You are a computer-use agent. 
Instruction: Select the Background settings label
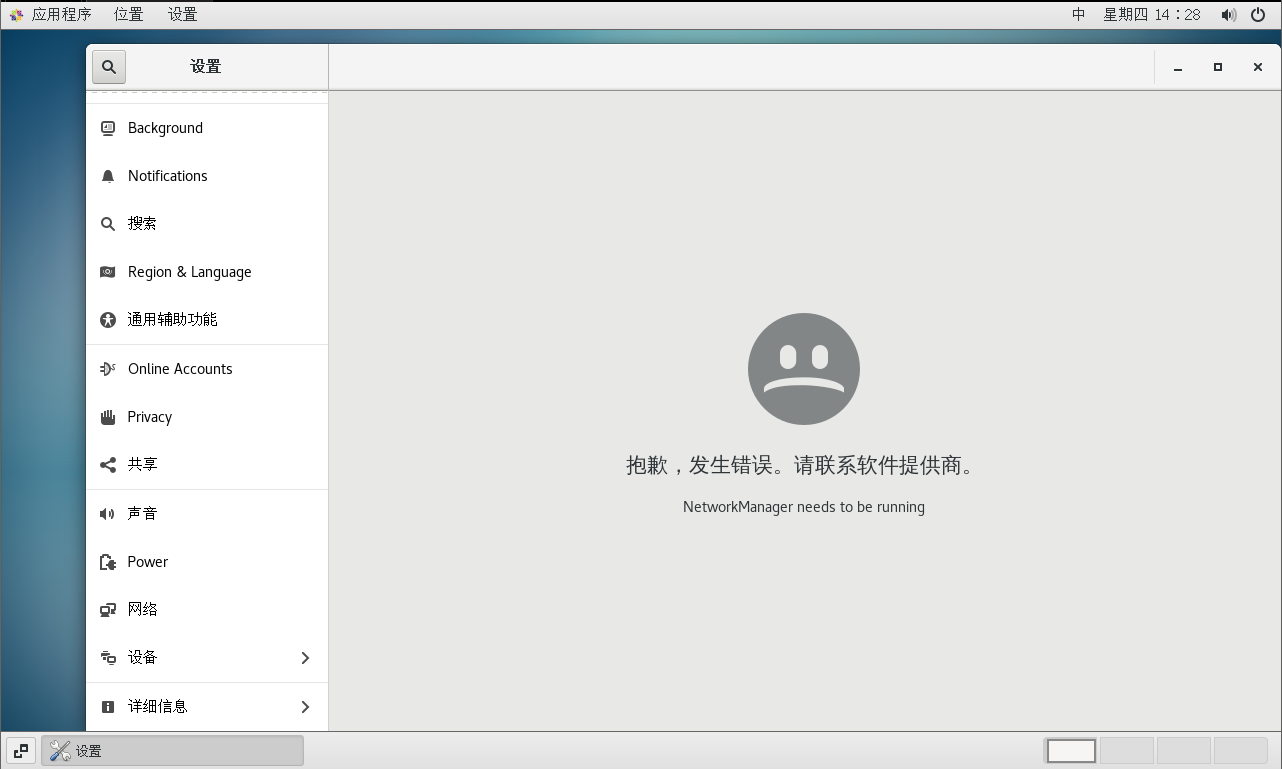click(x=165, y=128)
